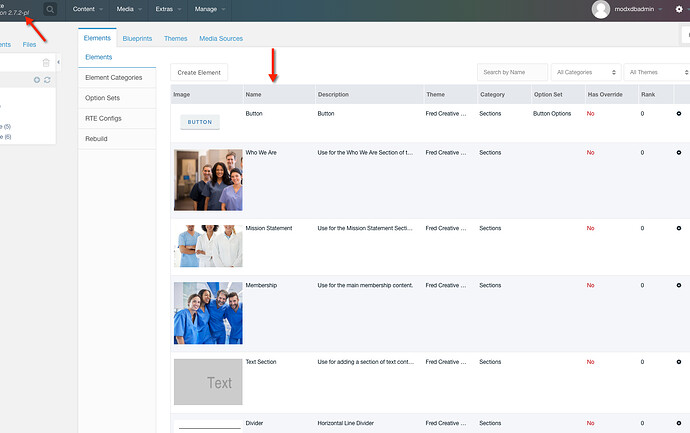Click the 'Sections' category in Membership row
Viewport: 690px width, 433px height.
pos(490,286)
